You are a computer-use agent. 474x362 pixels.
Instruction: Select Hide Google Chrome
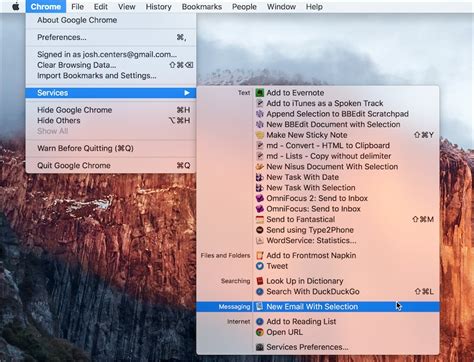point(111,110)
